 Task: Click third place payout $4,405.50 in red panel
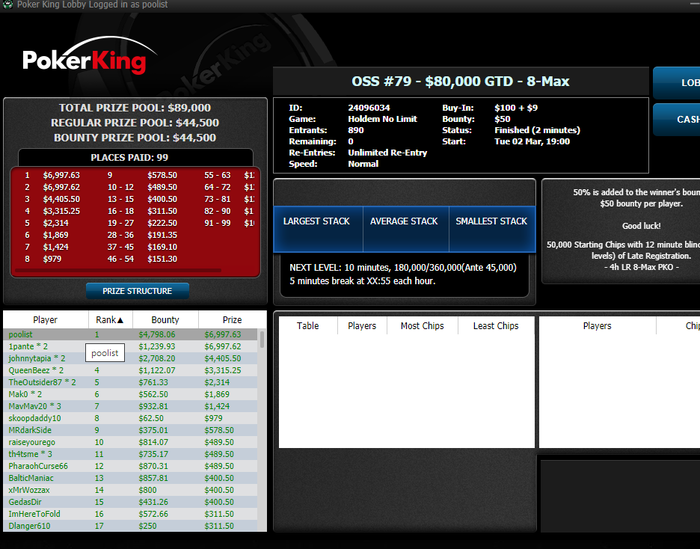(x=61, y=200)
